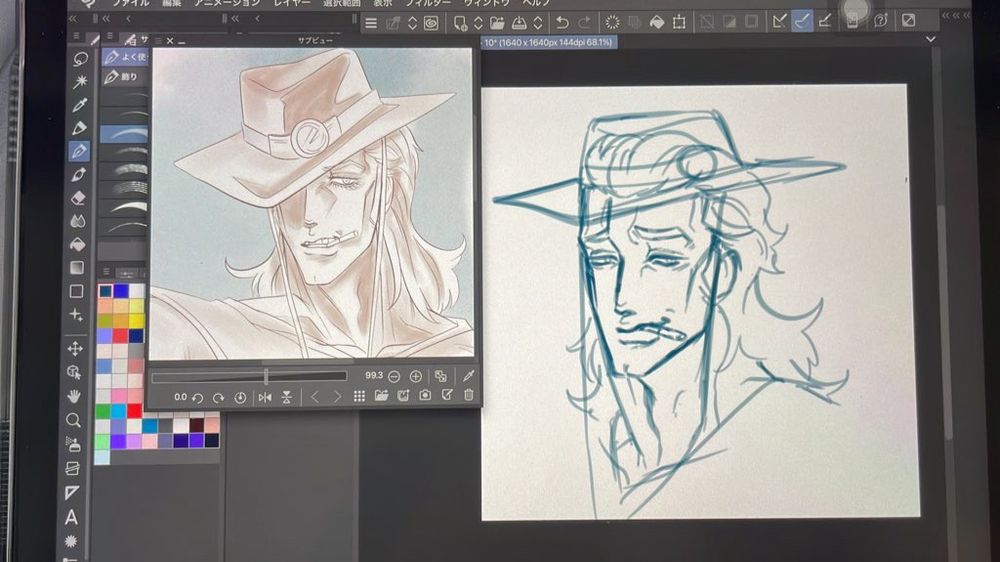Select the Eyedropper tool in the left toolbar
This screenshot has width=1000, height=562.
coord(78,105)
